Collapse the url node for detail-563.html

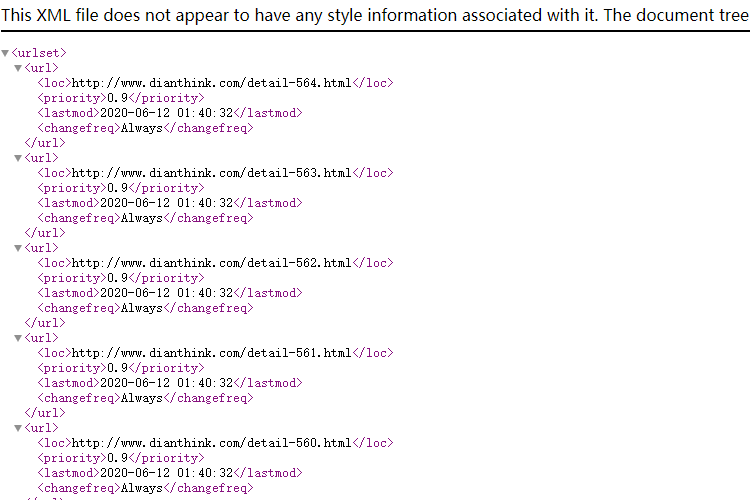click(18, 158)
